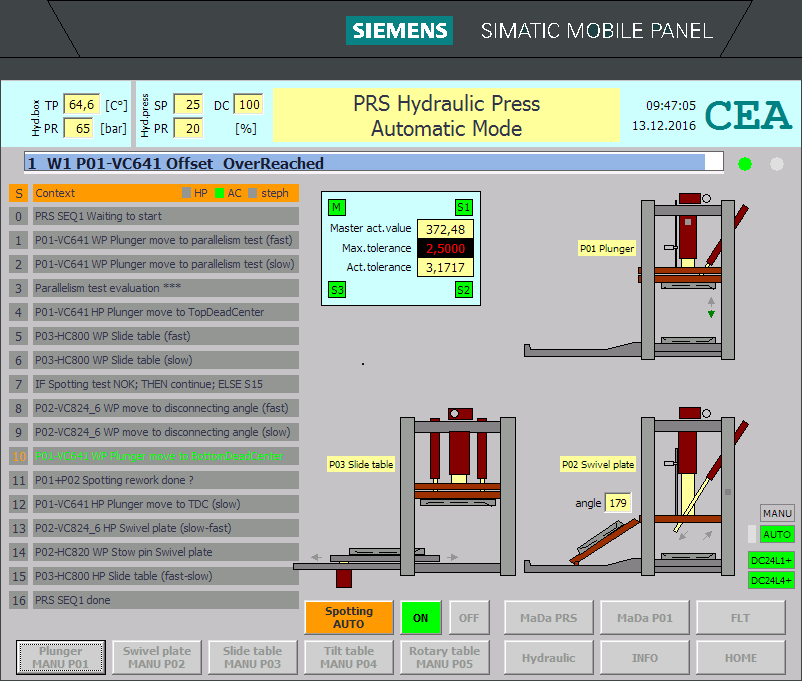Open Swivel plate MANU P02 screen
Image resolution: width=802 pixels, height=681 pixels.
[x=157, y=657]
